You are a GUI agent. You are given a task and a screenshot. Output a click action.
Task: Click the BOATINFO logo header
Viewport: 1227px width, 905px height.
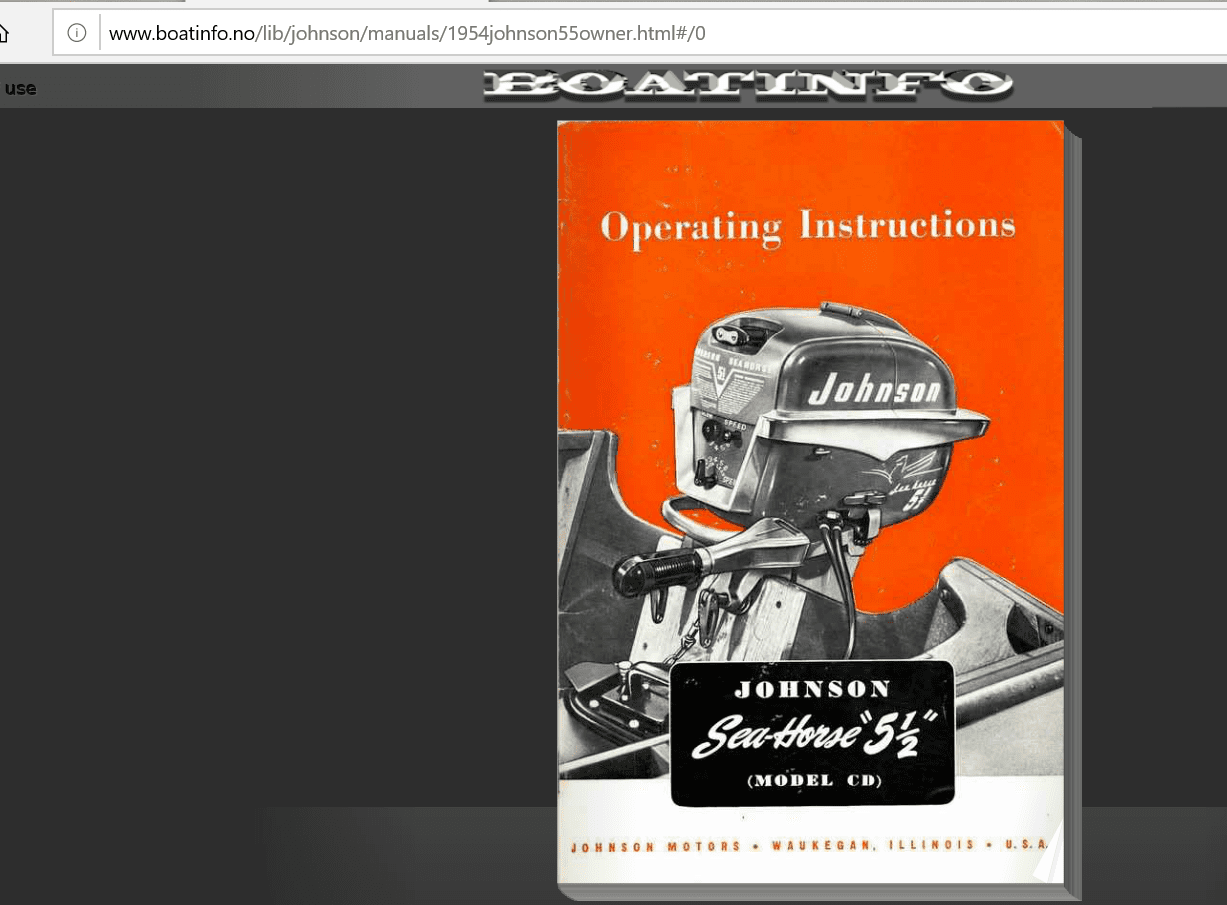point(748,85)
